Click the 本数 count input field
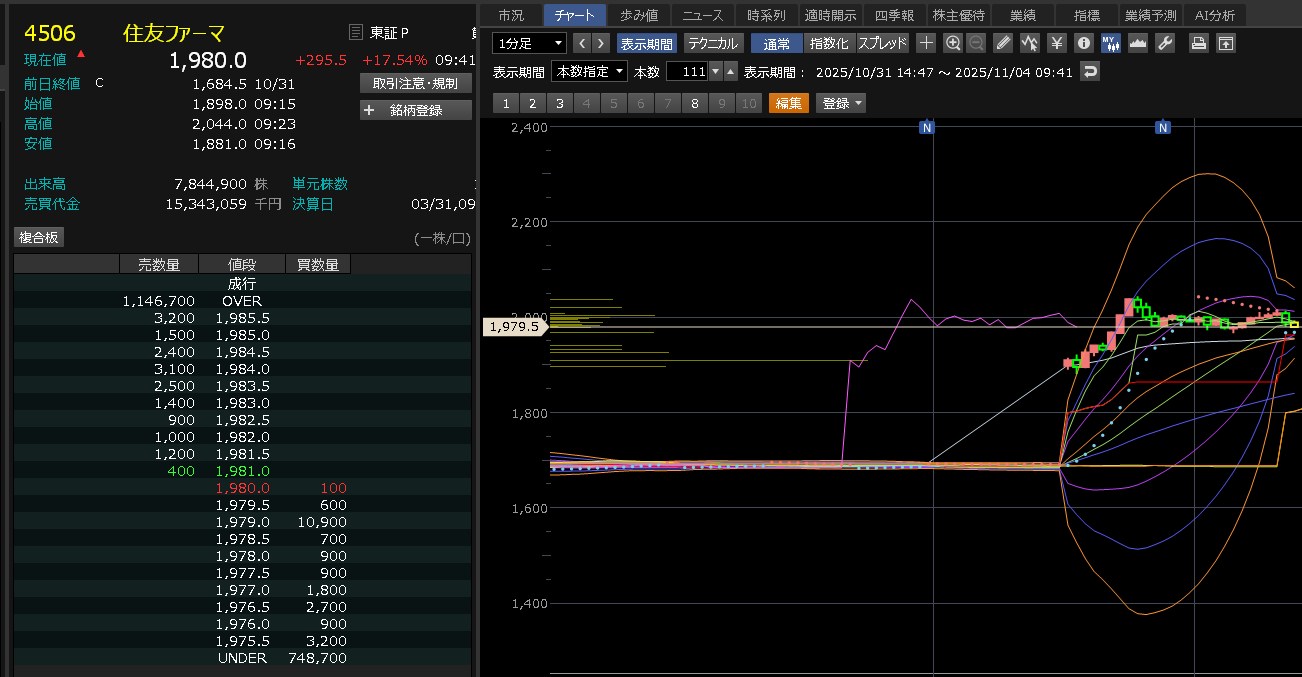 pos(687,71)
